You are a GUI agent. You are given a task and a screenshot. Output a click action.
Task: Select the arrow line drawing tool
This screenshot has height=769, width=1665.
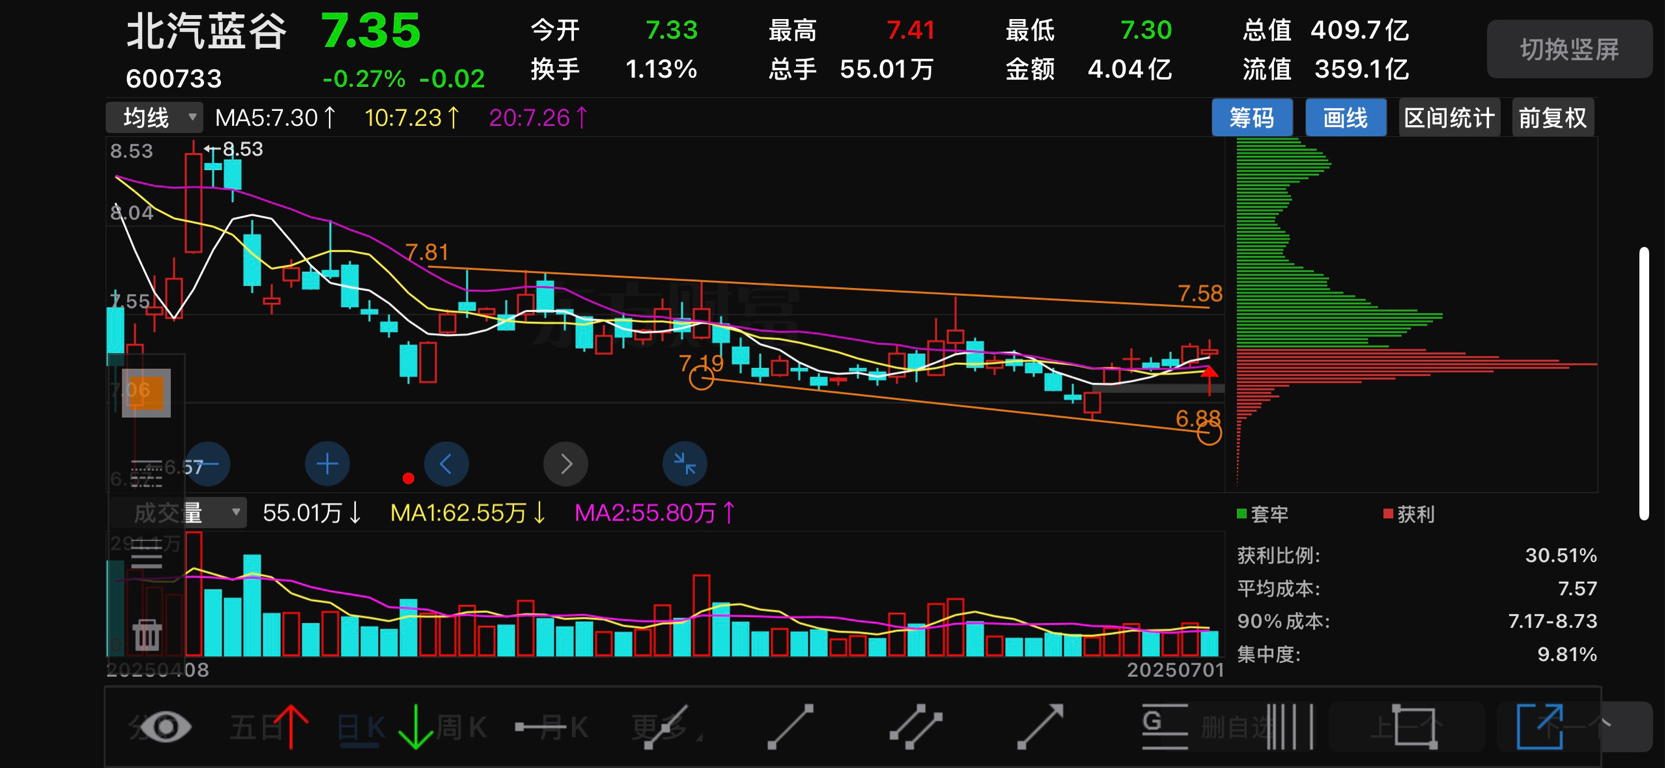pyautogui.click(x=1040, y=727)
